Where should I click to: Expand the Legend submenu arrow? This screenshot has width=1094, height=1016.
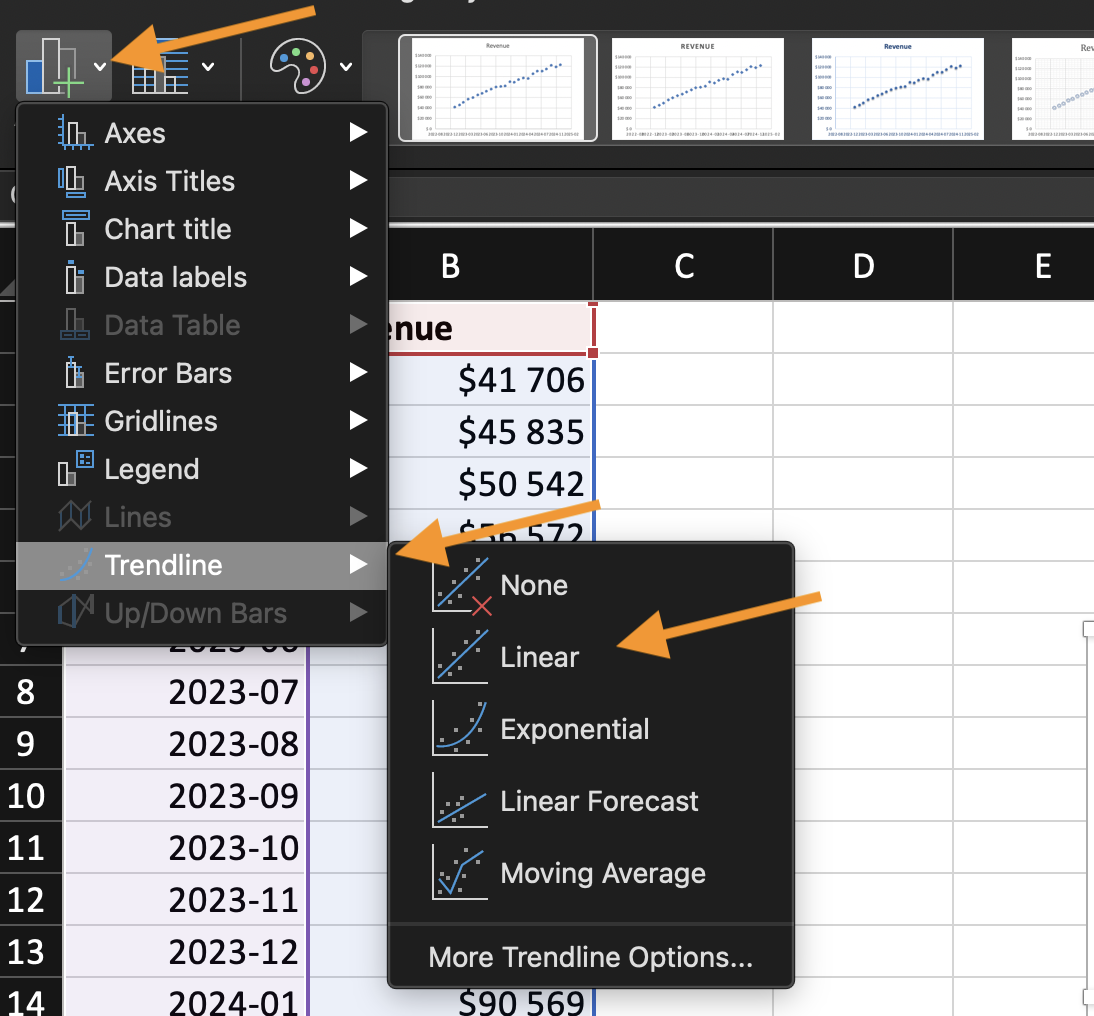point(358,469)
